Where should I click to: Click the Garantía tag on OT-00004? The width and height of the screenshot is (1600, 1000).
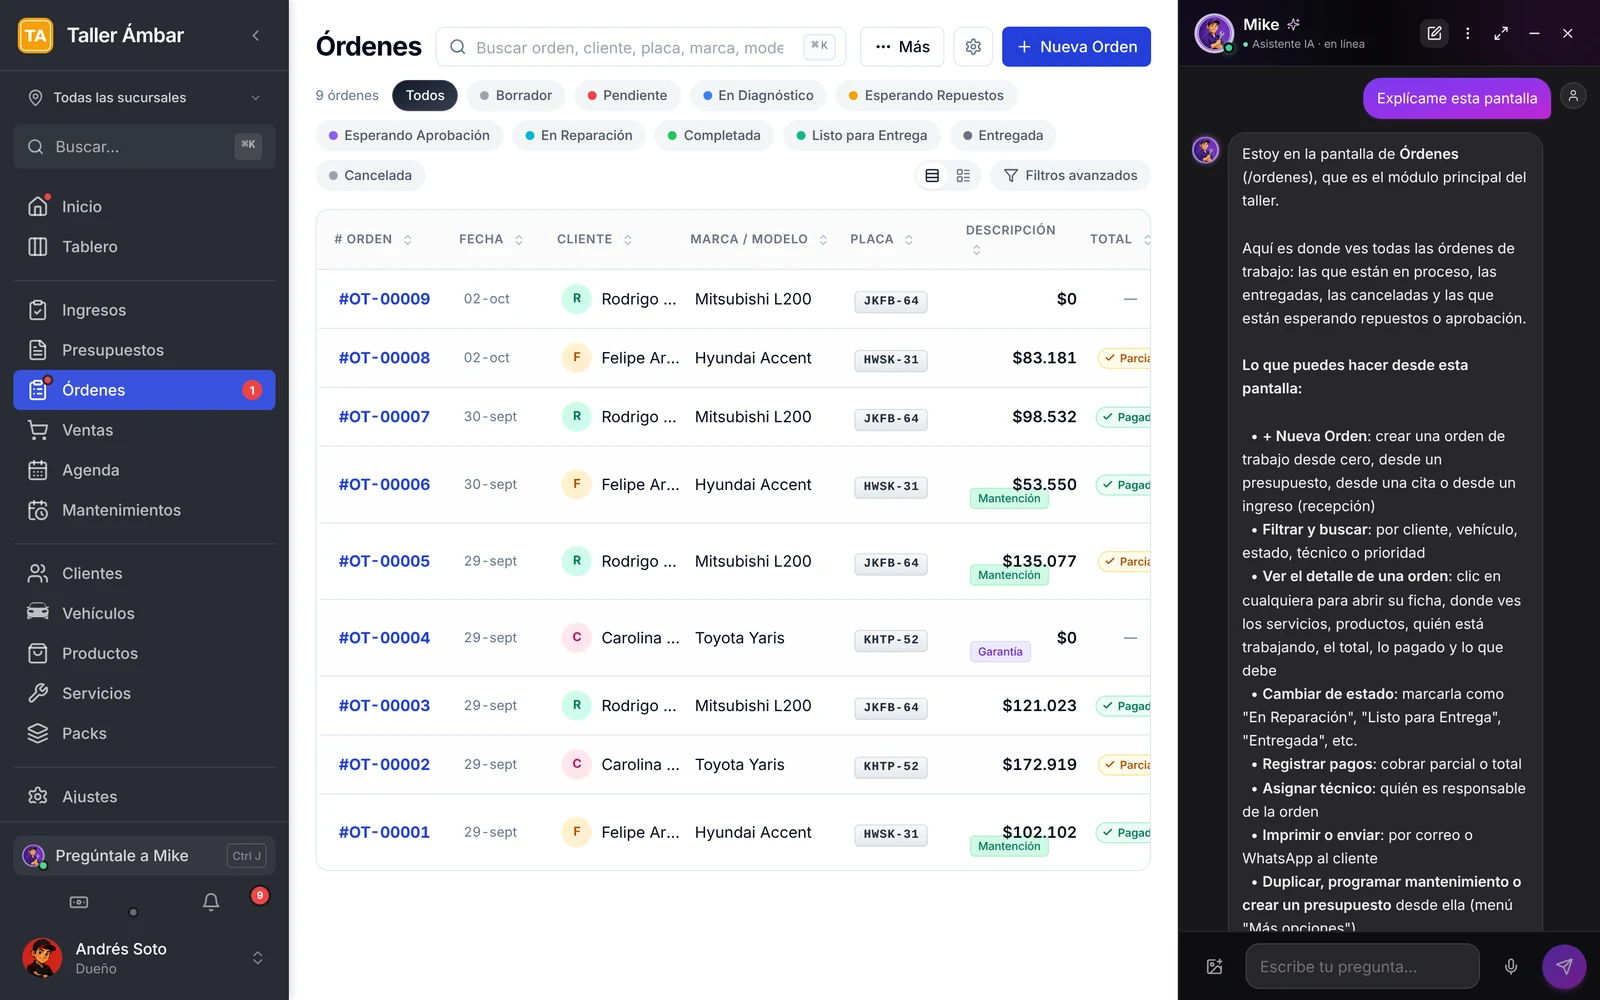[1000, 652]
